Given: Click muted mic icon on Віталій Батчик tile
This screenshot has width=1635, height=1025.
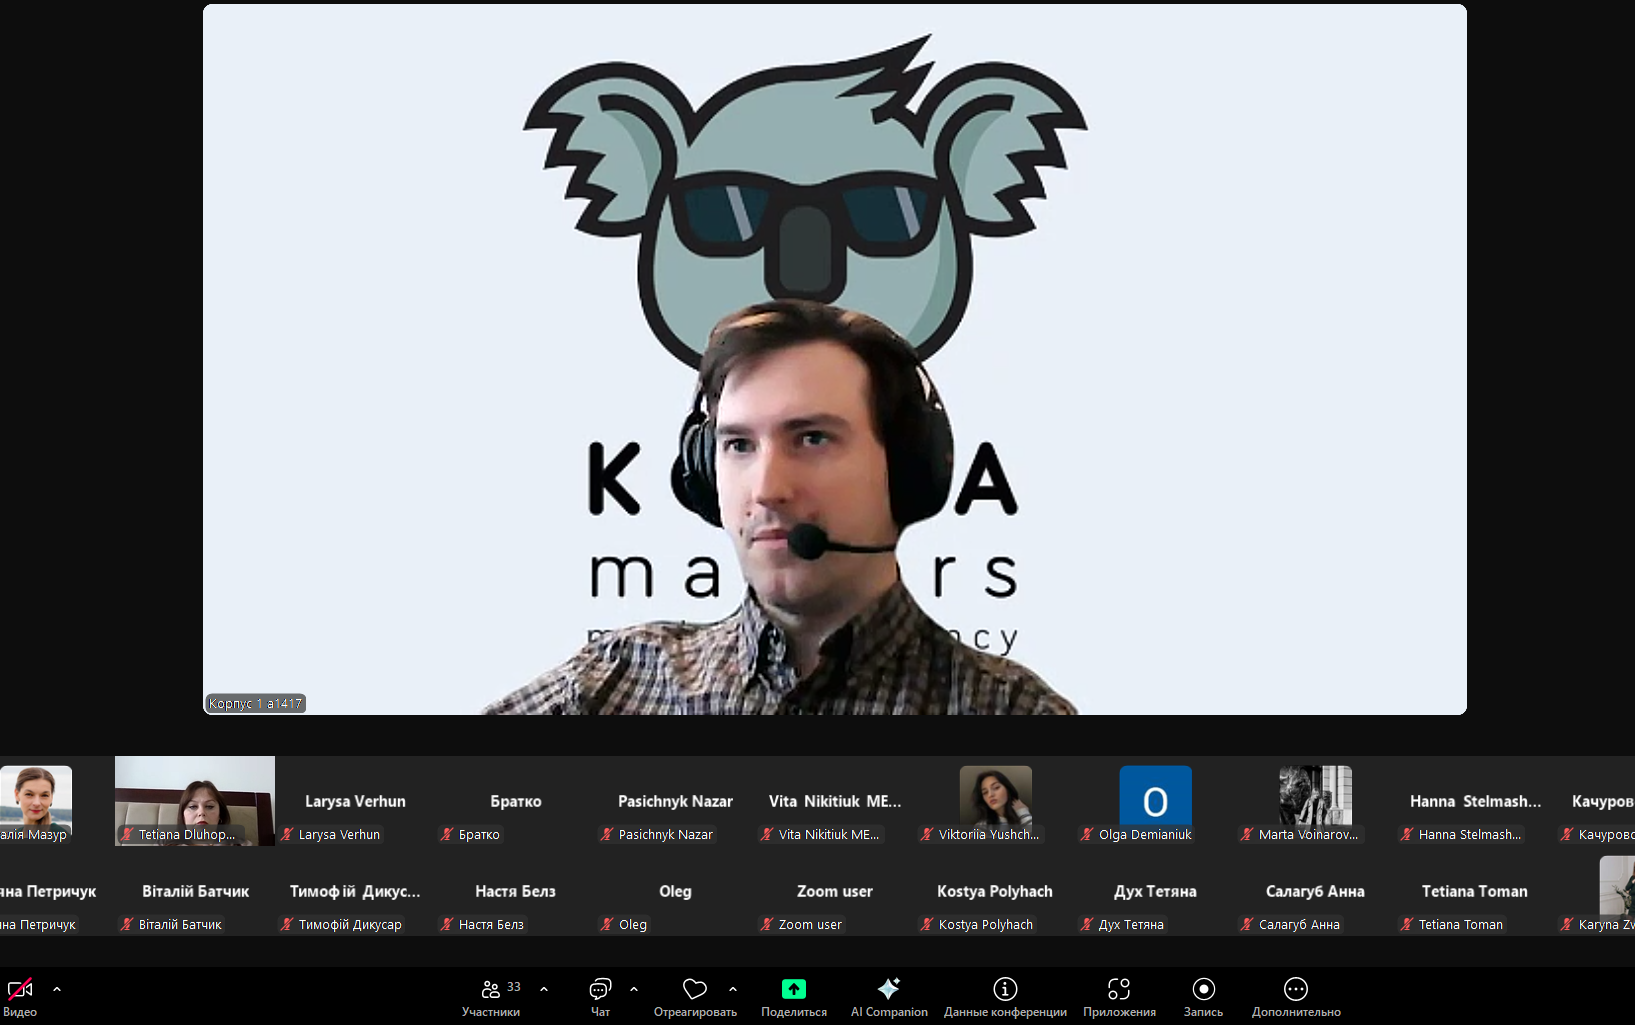Looking at the screenshot, I should tap(127, 924).
